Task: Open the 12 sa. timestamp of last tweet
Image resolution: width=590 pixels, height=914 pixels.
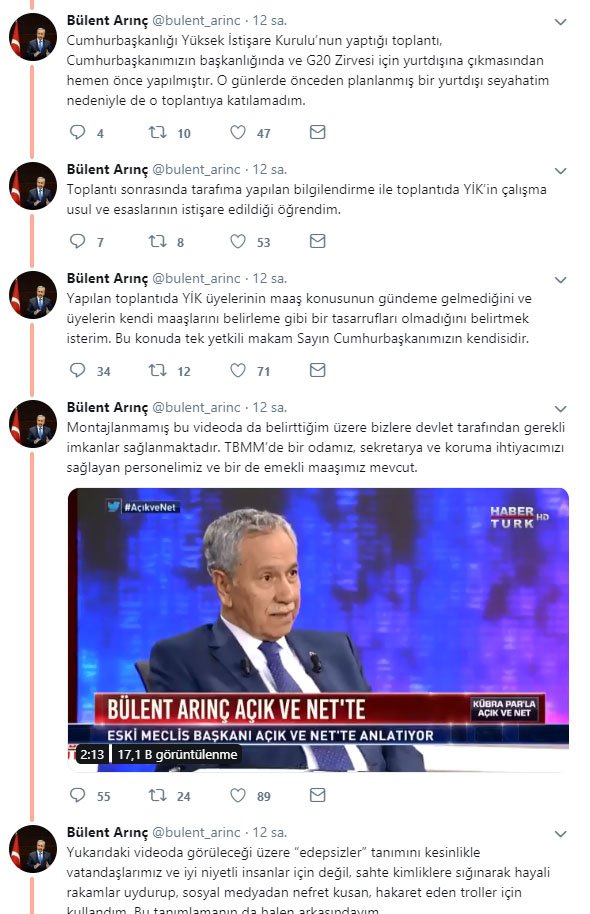Action: 269,832
